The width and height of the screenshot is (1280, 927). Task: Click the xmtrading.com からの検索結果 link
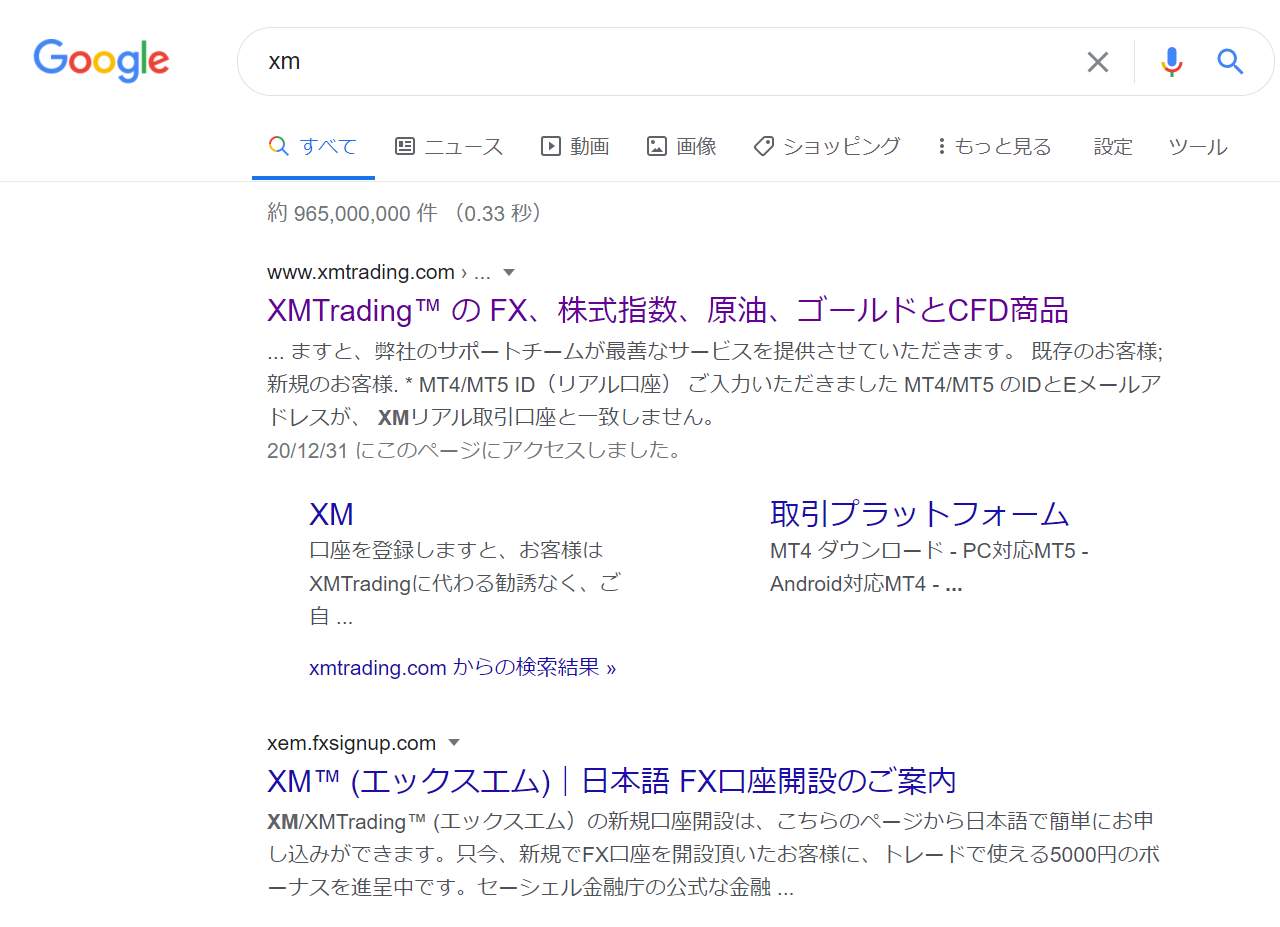tap(462, 667)
